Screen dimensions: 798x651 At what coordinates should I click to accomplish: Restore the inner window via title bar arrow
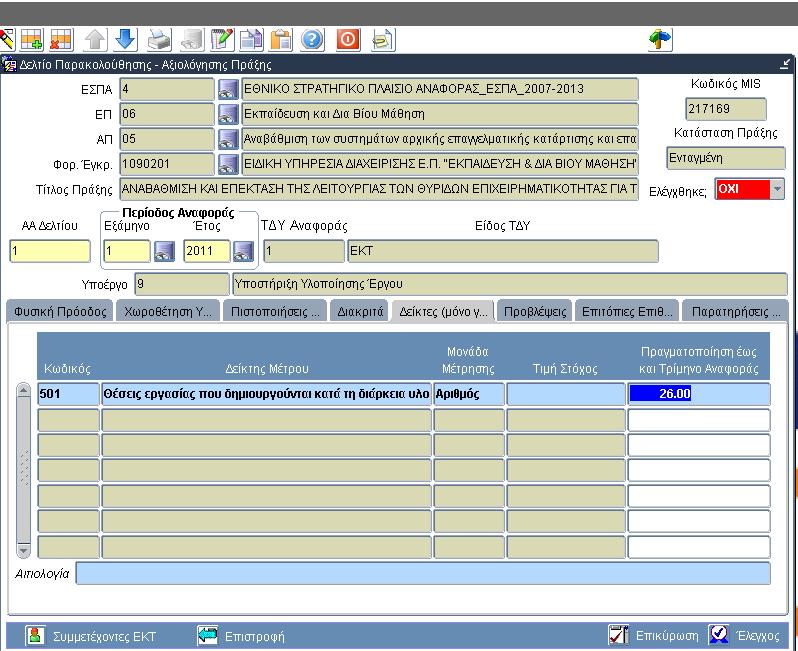pos(785,64)
